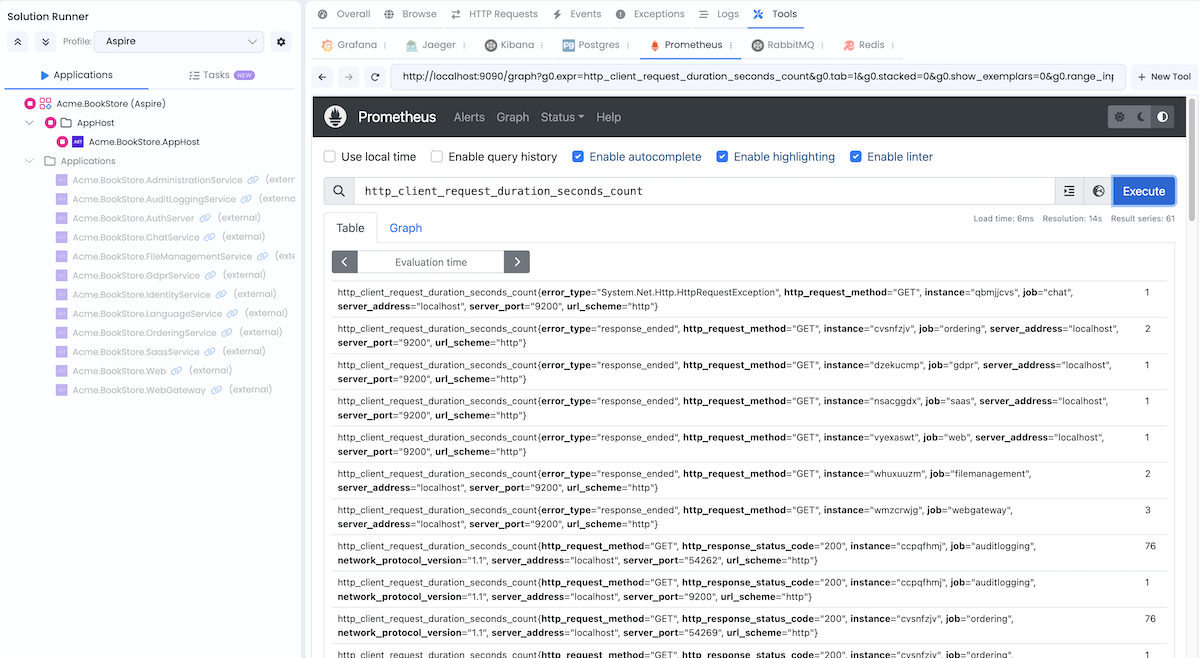
Task: Disable the Enable autocomplete checkbox
Action: tap(578, 156)
